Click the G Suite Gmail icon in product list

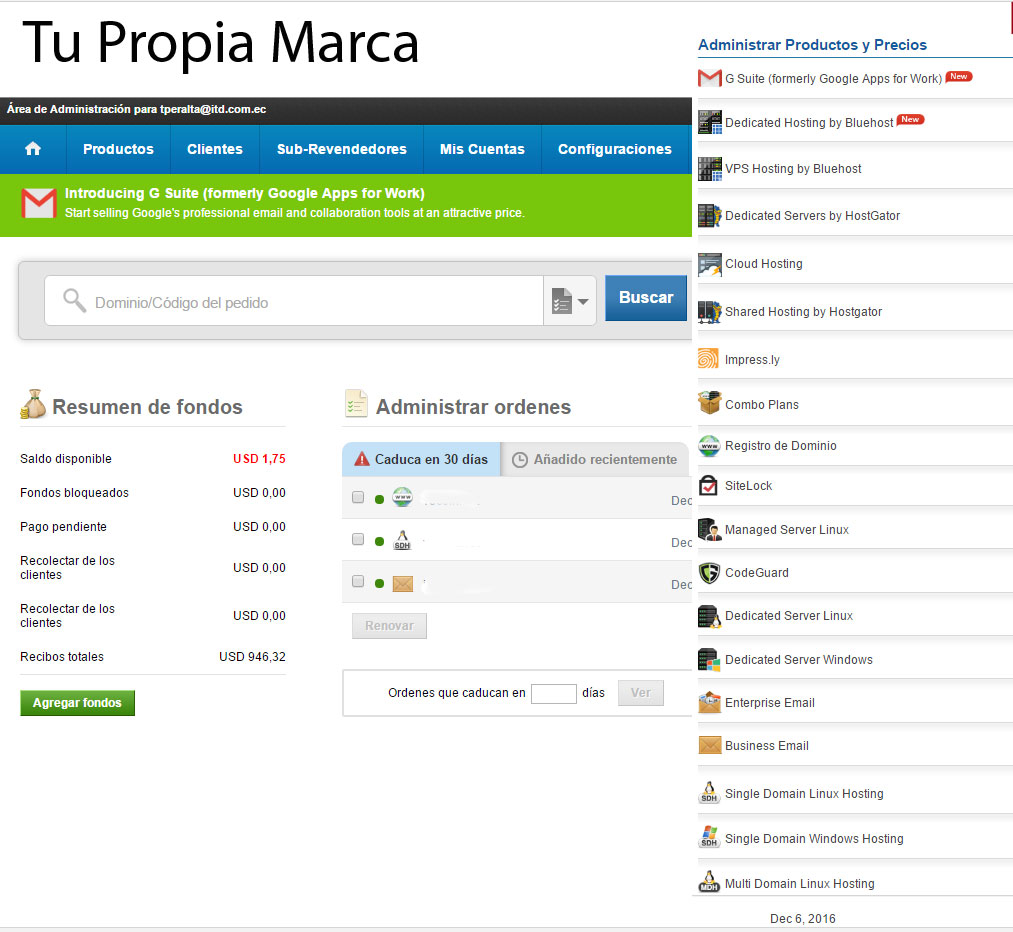[709, 78]
